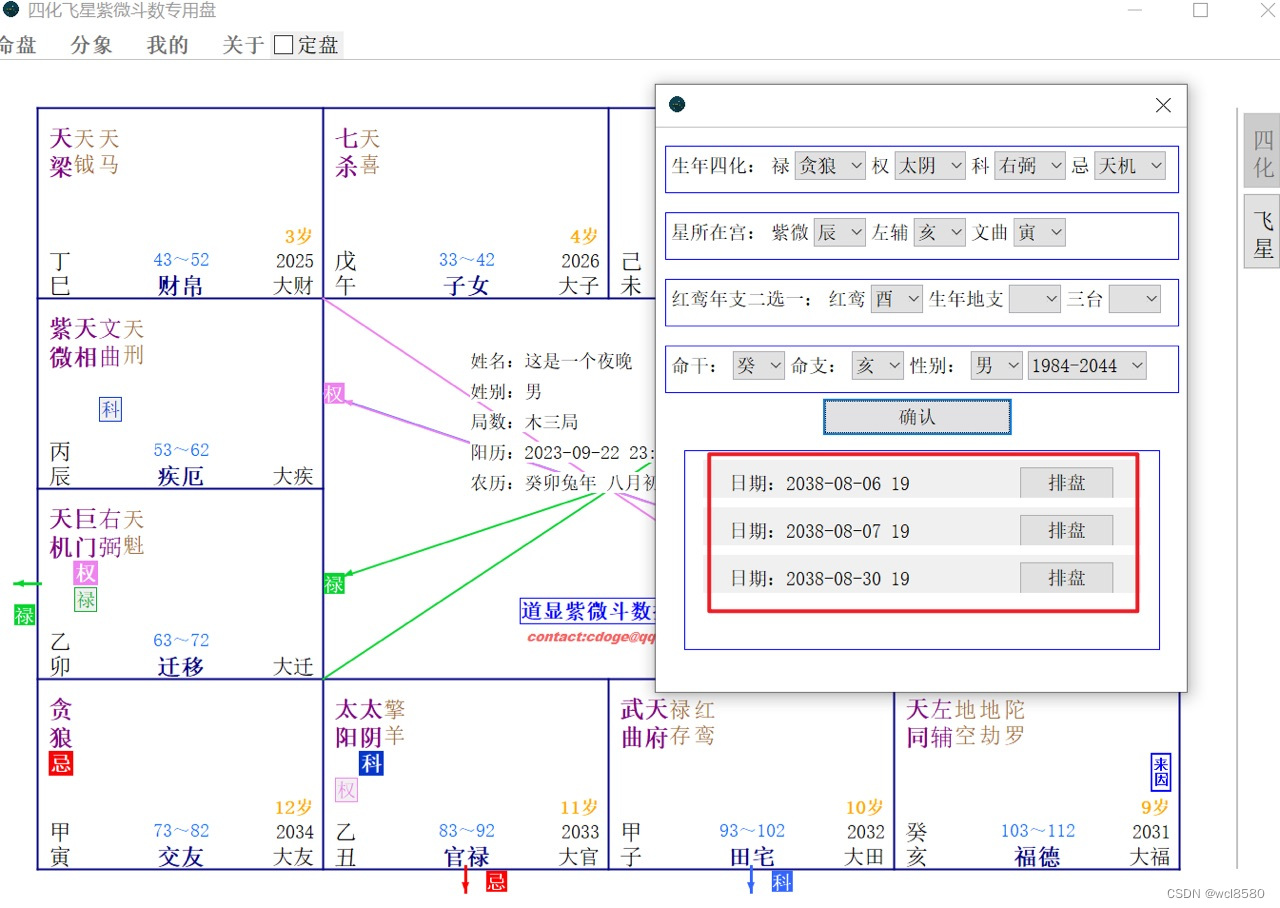
Task: Open the 命支 dropdown showing 亥
Action: (877, 366)
